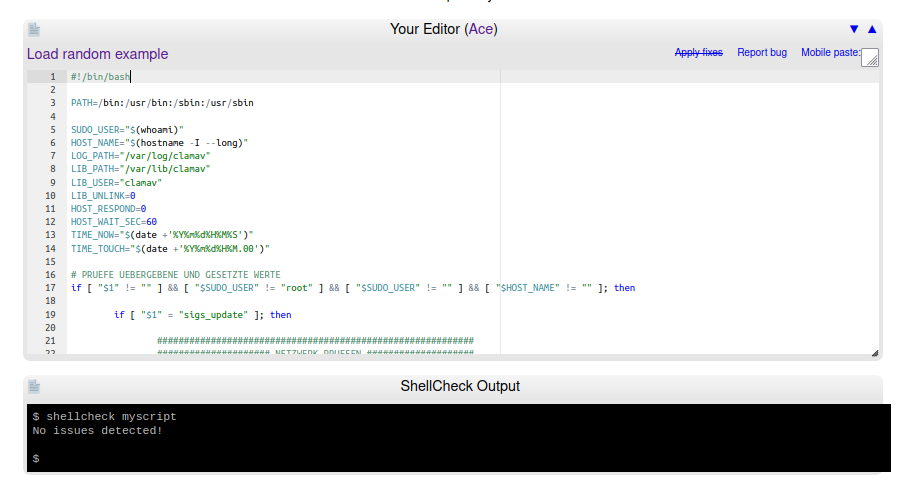Click the SUDO_USER="$(whoami)" line
Viewport: 917px width, 504px height.
[127, 130]
